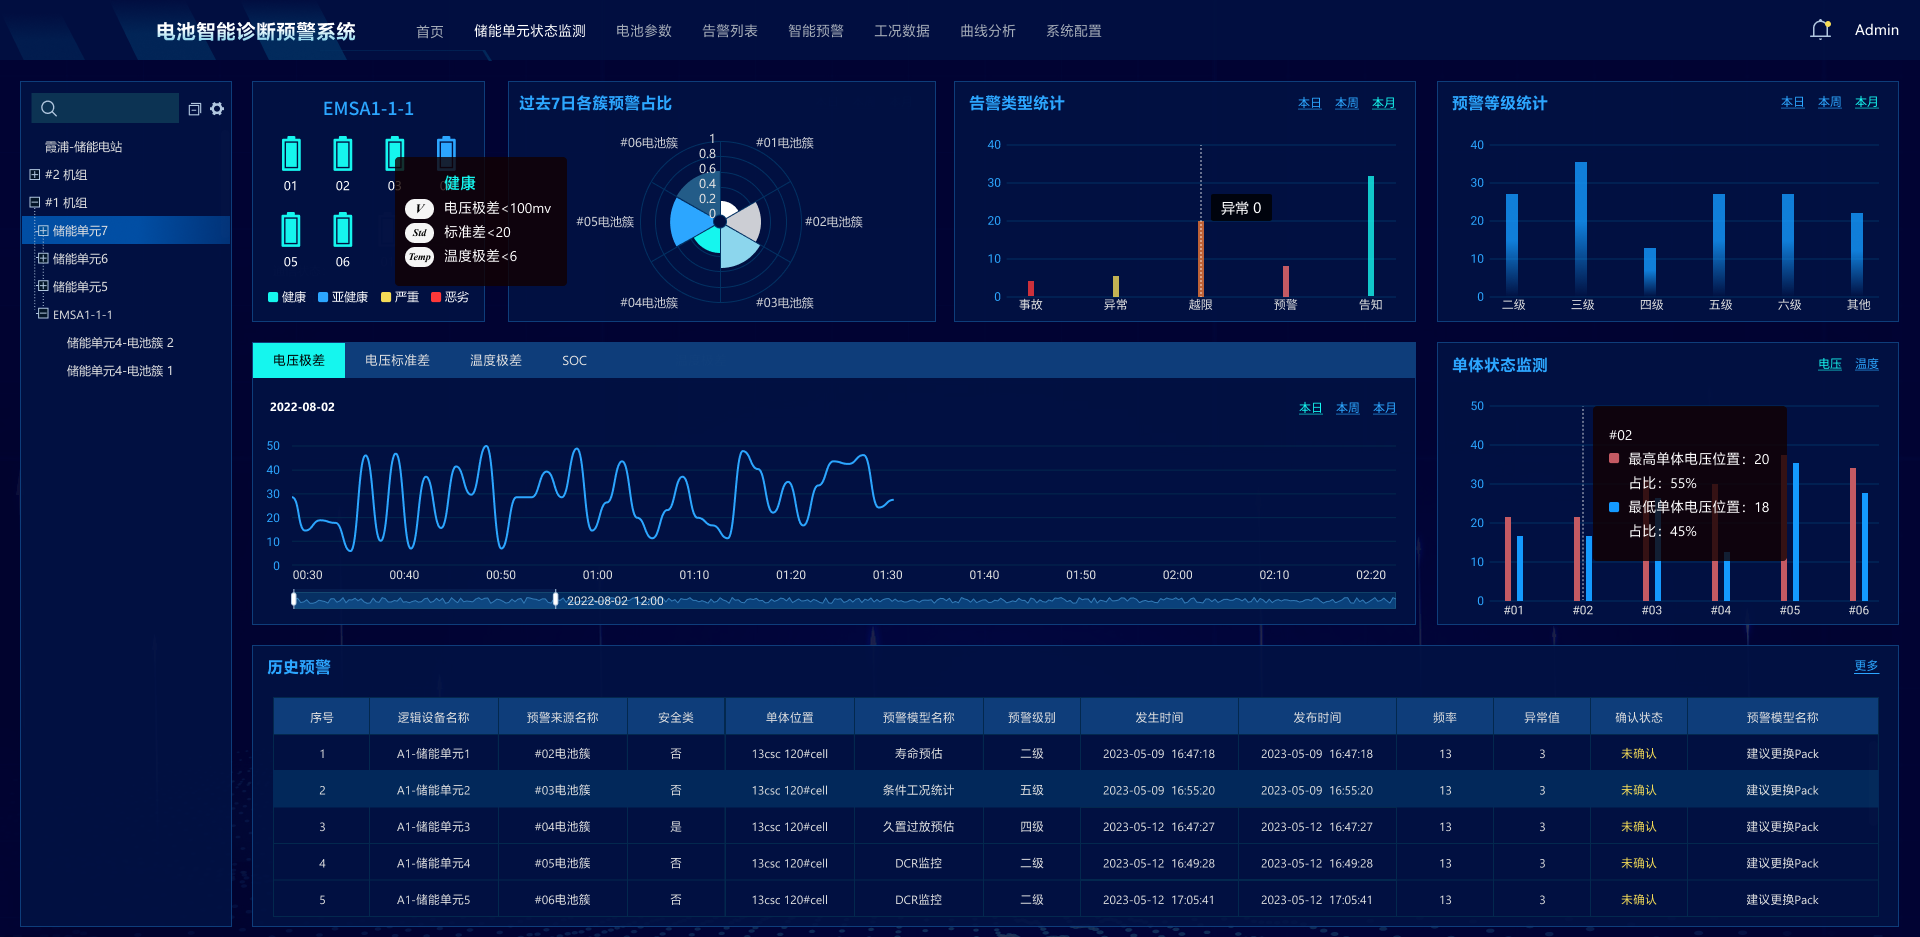The width and height of the screenshot is (1920, 937).
Task: Click 更多 link in 历史预警
Action: pos(1865,666)
